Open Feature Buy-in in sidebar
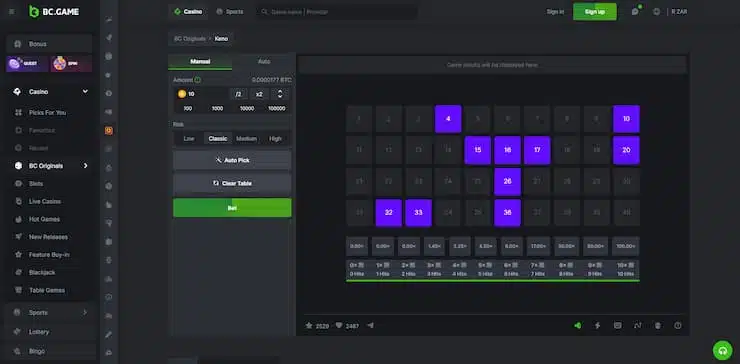 click(x=49, y=254)
